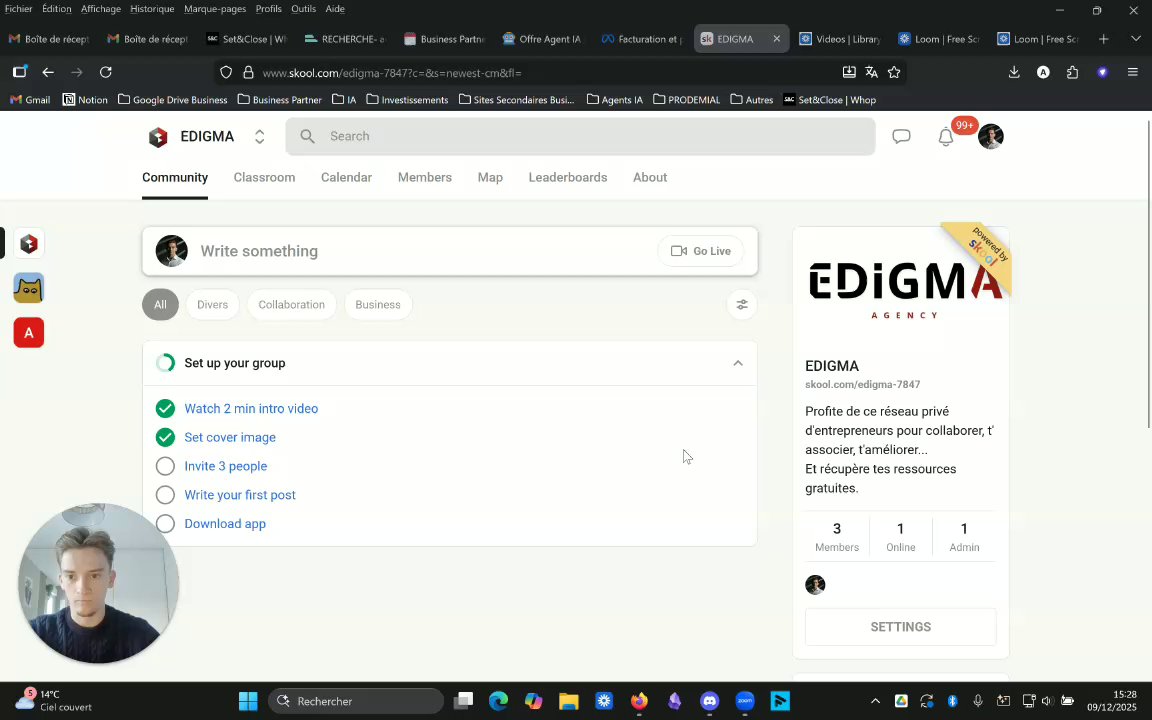Image resolution: width=1152 pixels, height=720 pixels.
Task: Switch to the Videos | Library tab
Action: [x=840, y=39]
